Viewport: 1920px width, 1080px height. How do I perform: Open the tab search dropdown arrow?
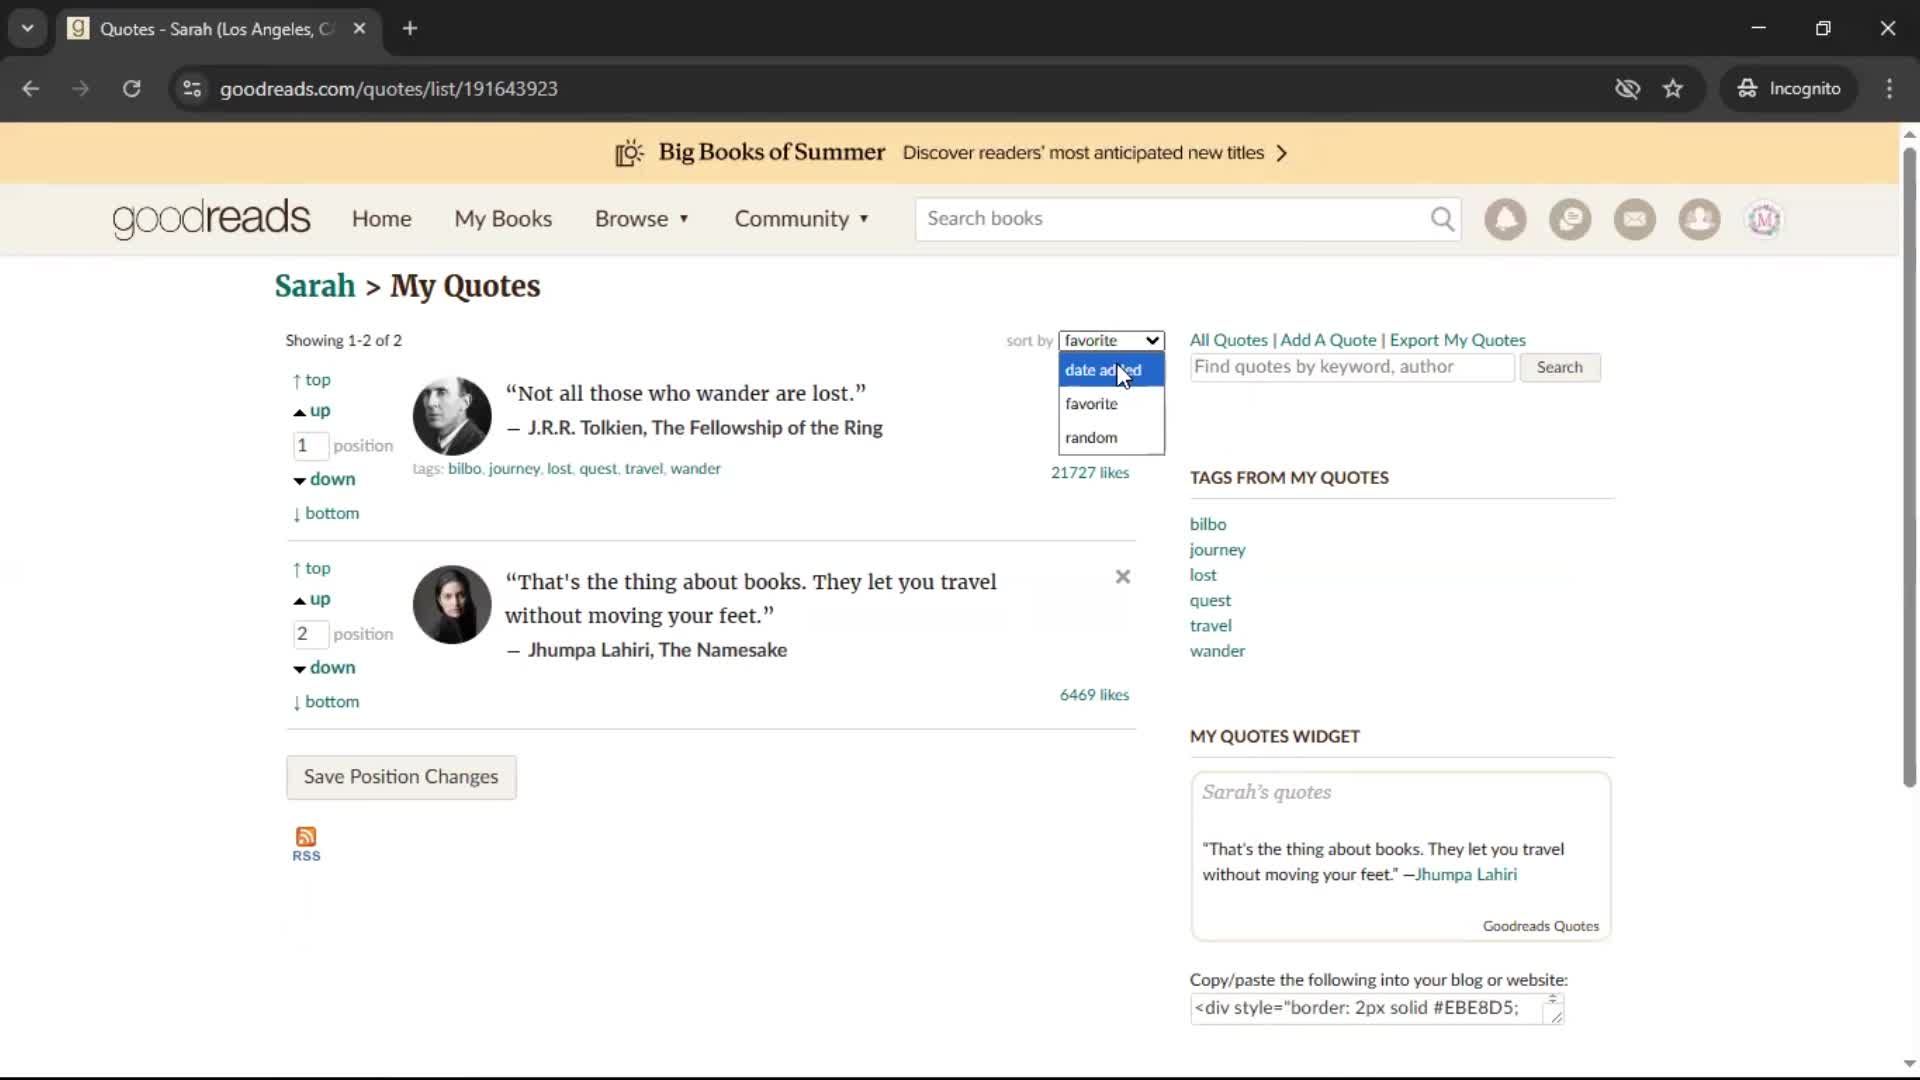(28, 29)
